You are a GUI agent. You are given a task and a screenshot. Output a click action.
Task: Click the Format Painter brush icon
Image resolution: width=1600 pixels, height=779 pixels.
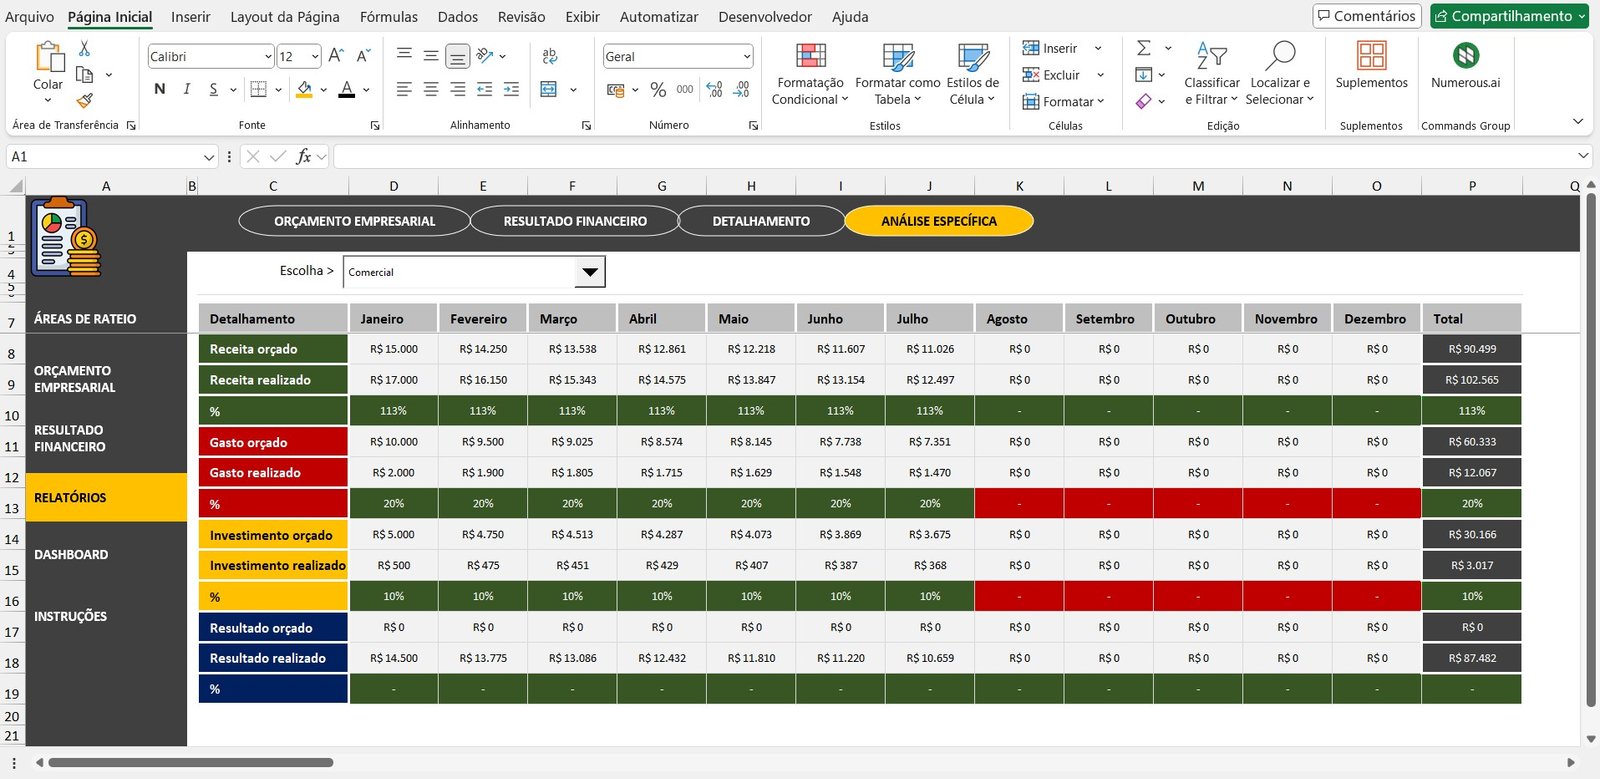click(x=84, y=100)
